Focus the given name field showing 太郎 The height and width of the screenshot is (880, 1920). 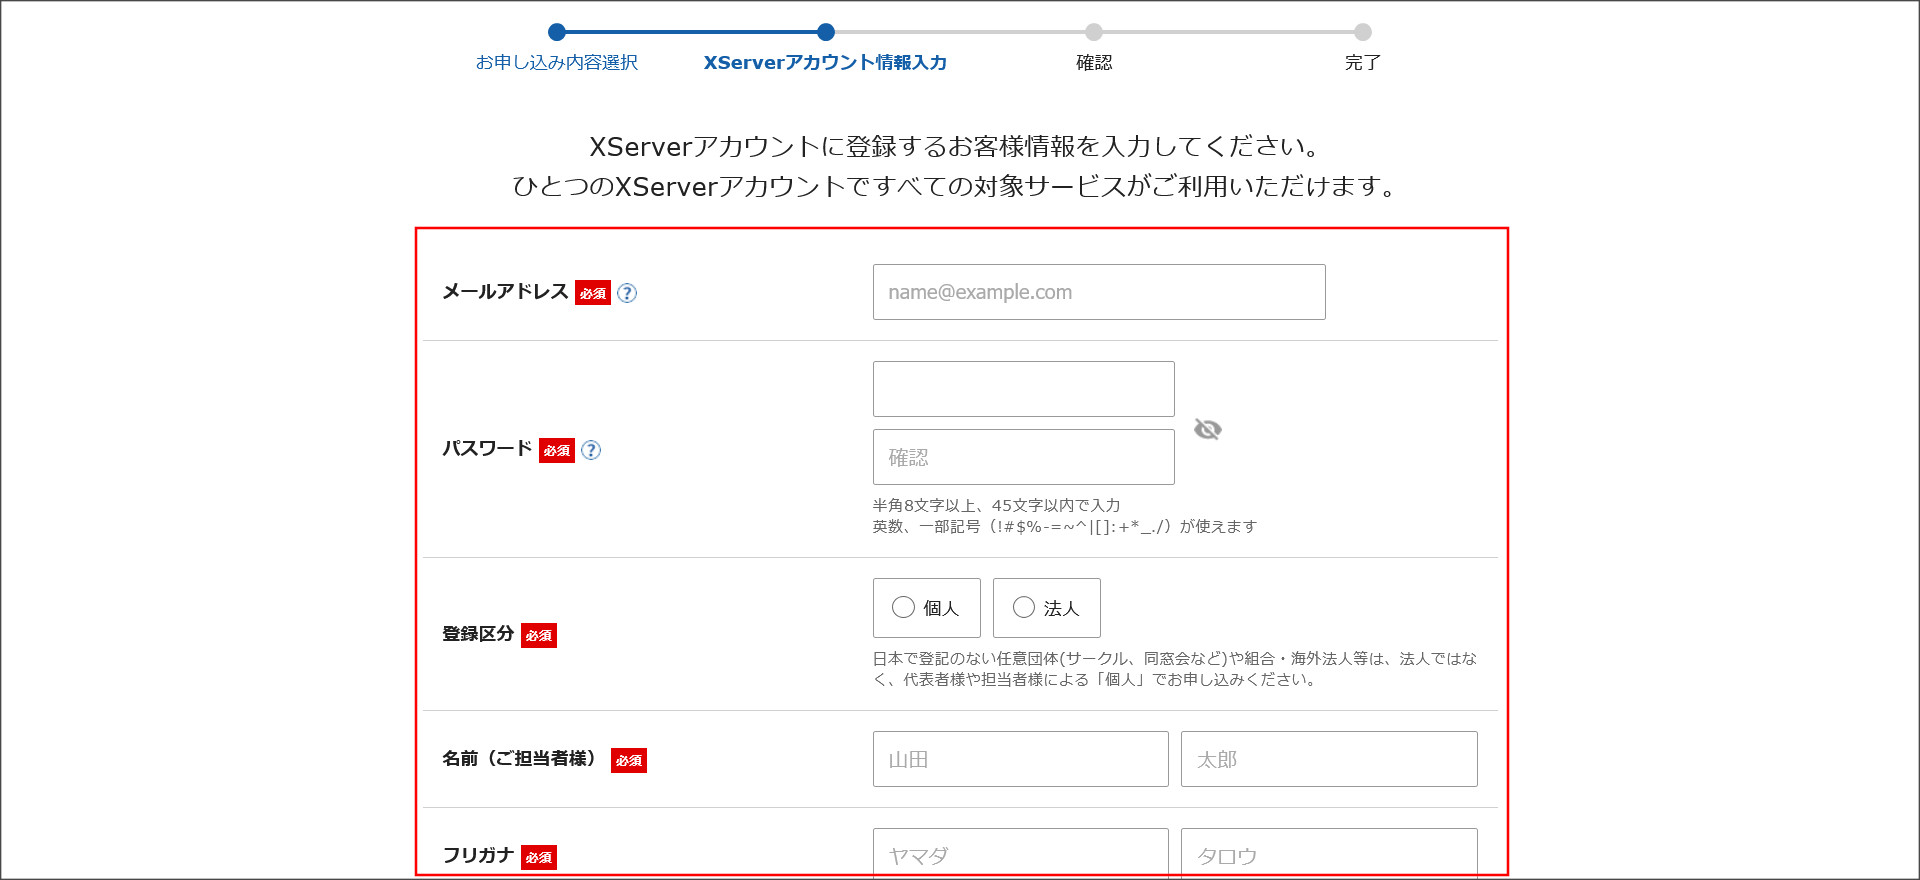coord(1329,759)
